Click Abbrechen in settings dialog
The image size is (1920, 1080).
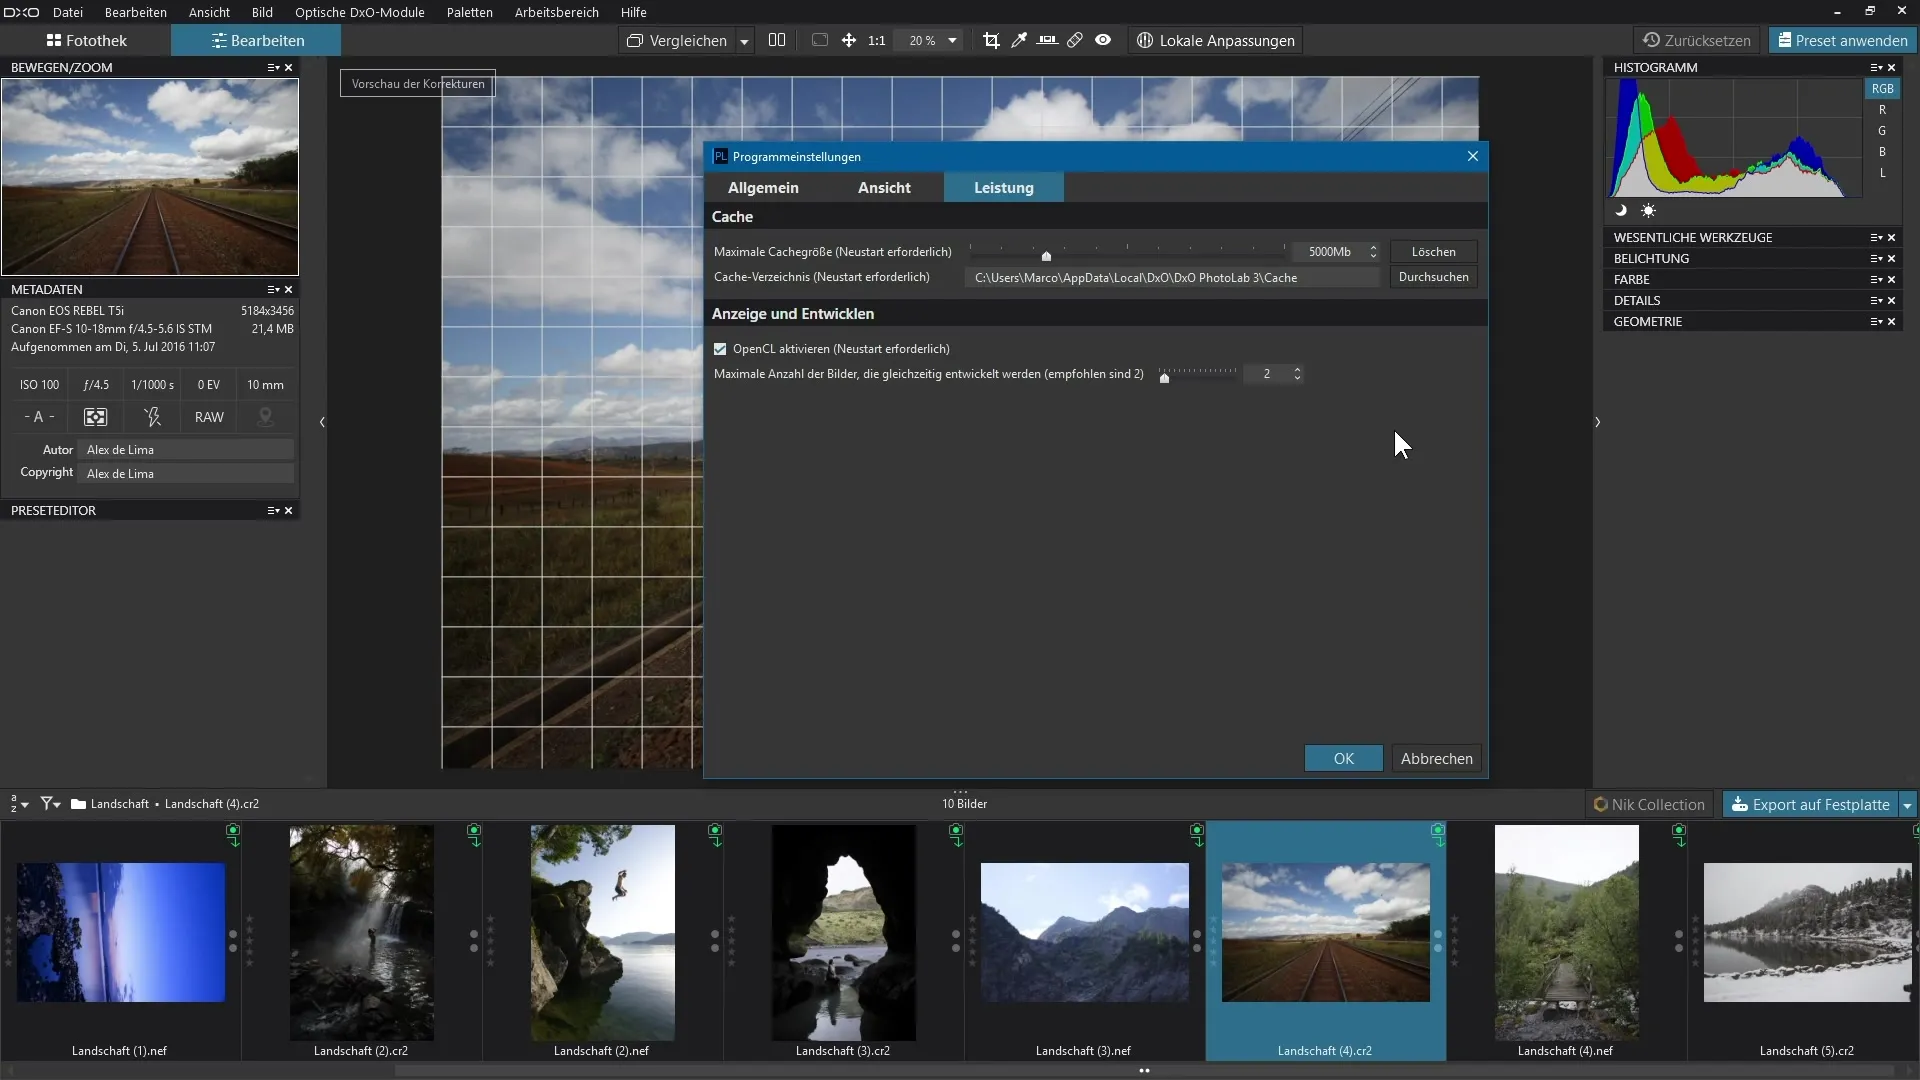(1436, 759)
